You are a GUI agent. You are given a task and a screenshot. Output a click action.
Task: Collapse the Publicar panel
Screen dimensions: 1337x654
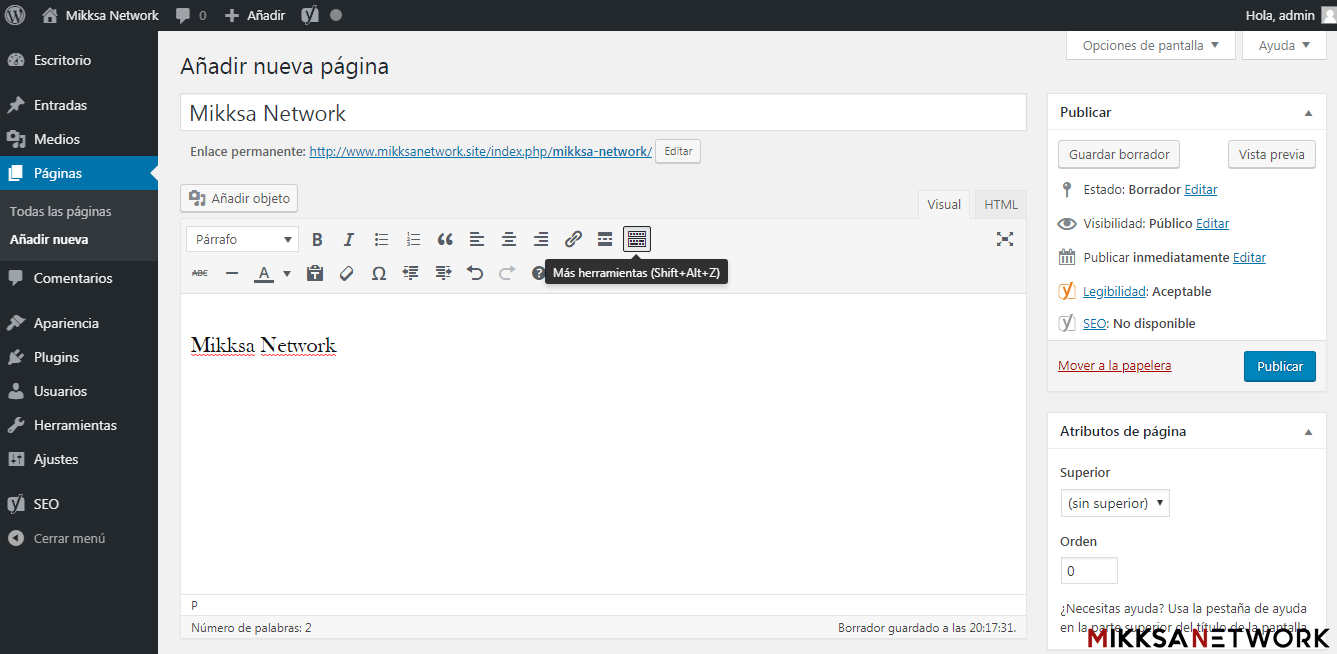tap(1308, 113)
